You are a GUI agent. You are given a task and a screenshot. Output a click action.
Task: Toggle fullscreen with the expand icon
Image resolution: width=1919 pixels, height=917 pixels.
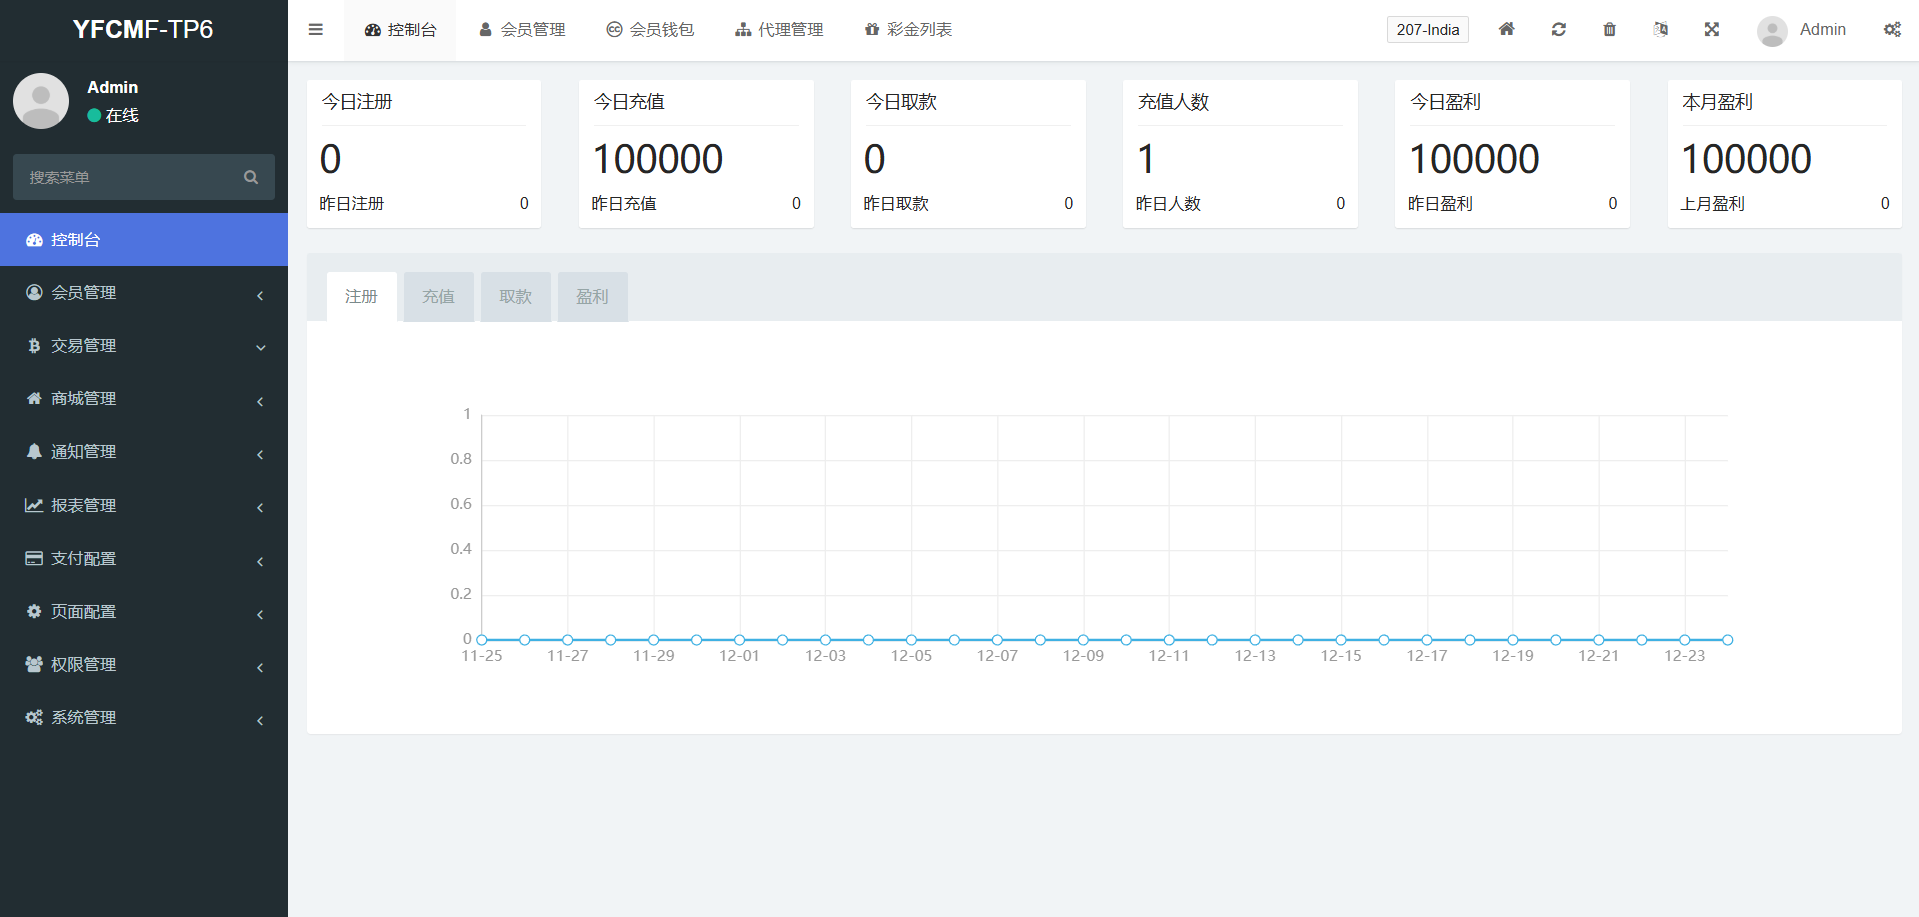[1711, 30]
